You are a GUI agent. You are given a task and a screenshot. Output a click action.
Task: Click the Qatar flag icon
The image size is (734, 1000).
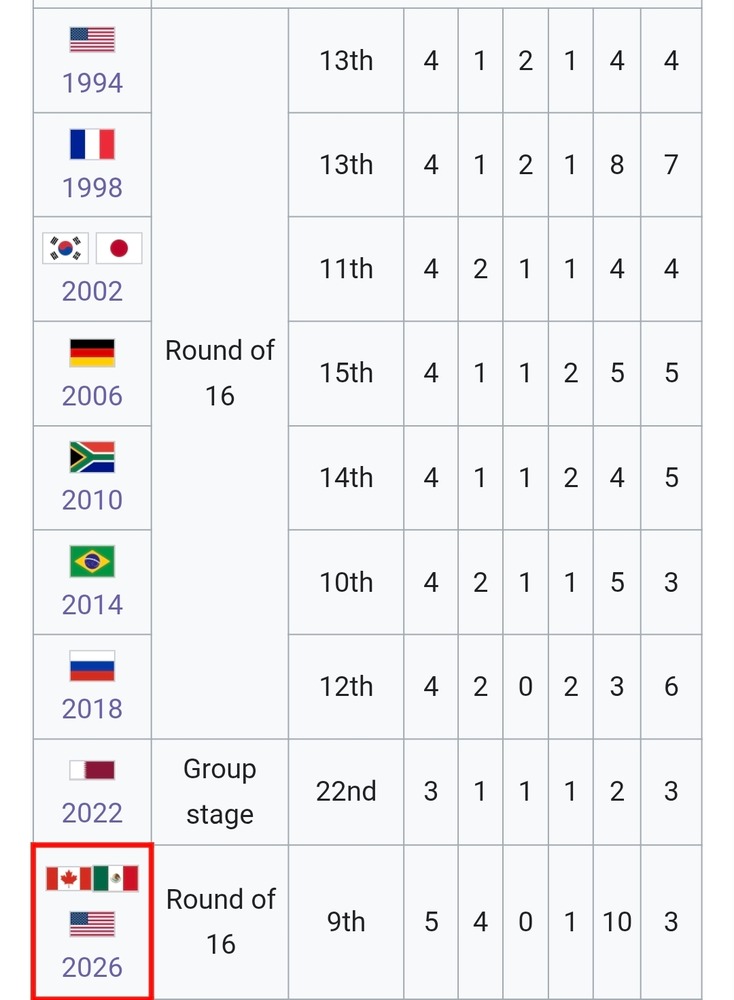92,770
